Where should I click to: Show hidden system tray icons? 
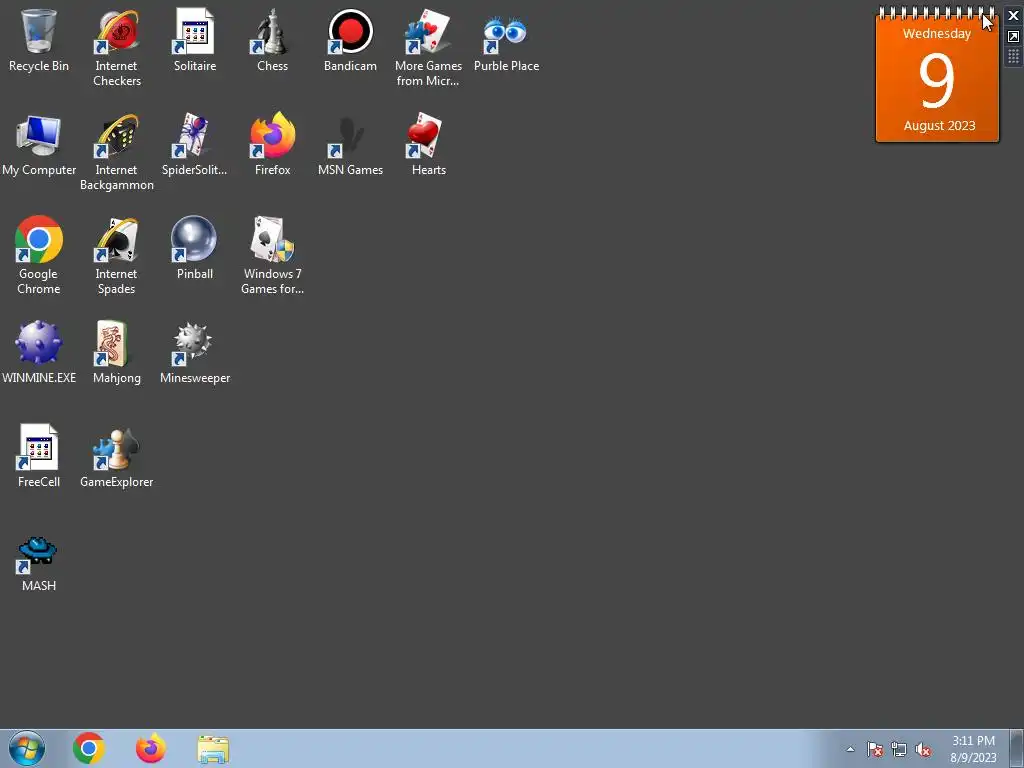(850, 749)
